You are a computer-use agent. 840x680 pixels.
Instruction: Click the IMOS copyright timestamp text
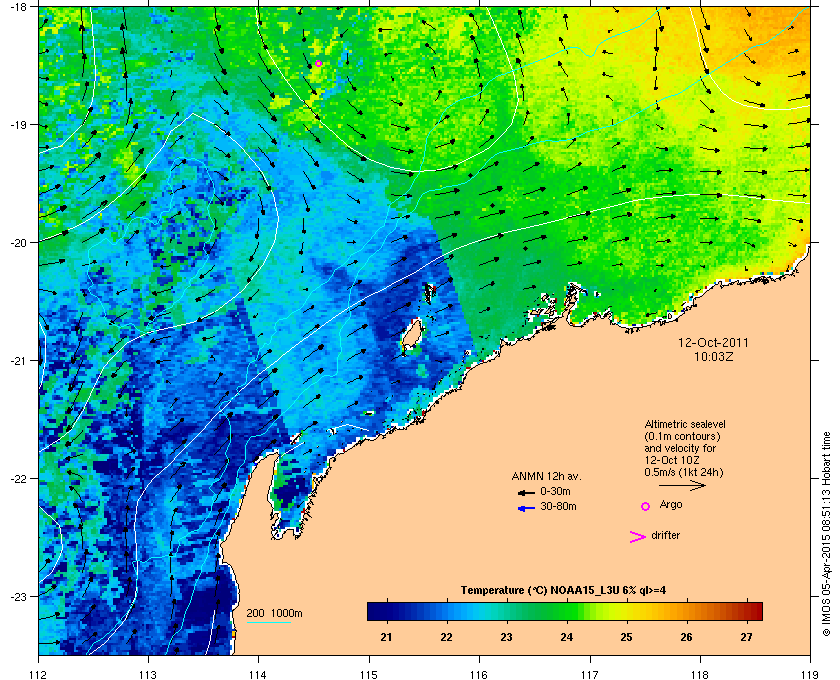pyautogui.click(x=826, y=533)
